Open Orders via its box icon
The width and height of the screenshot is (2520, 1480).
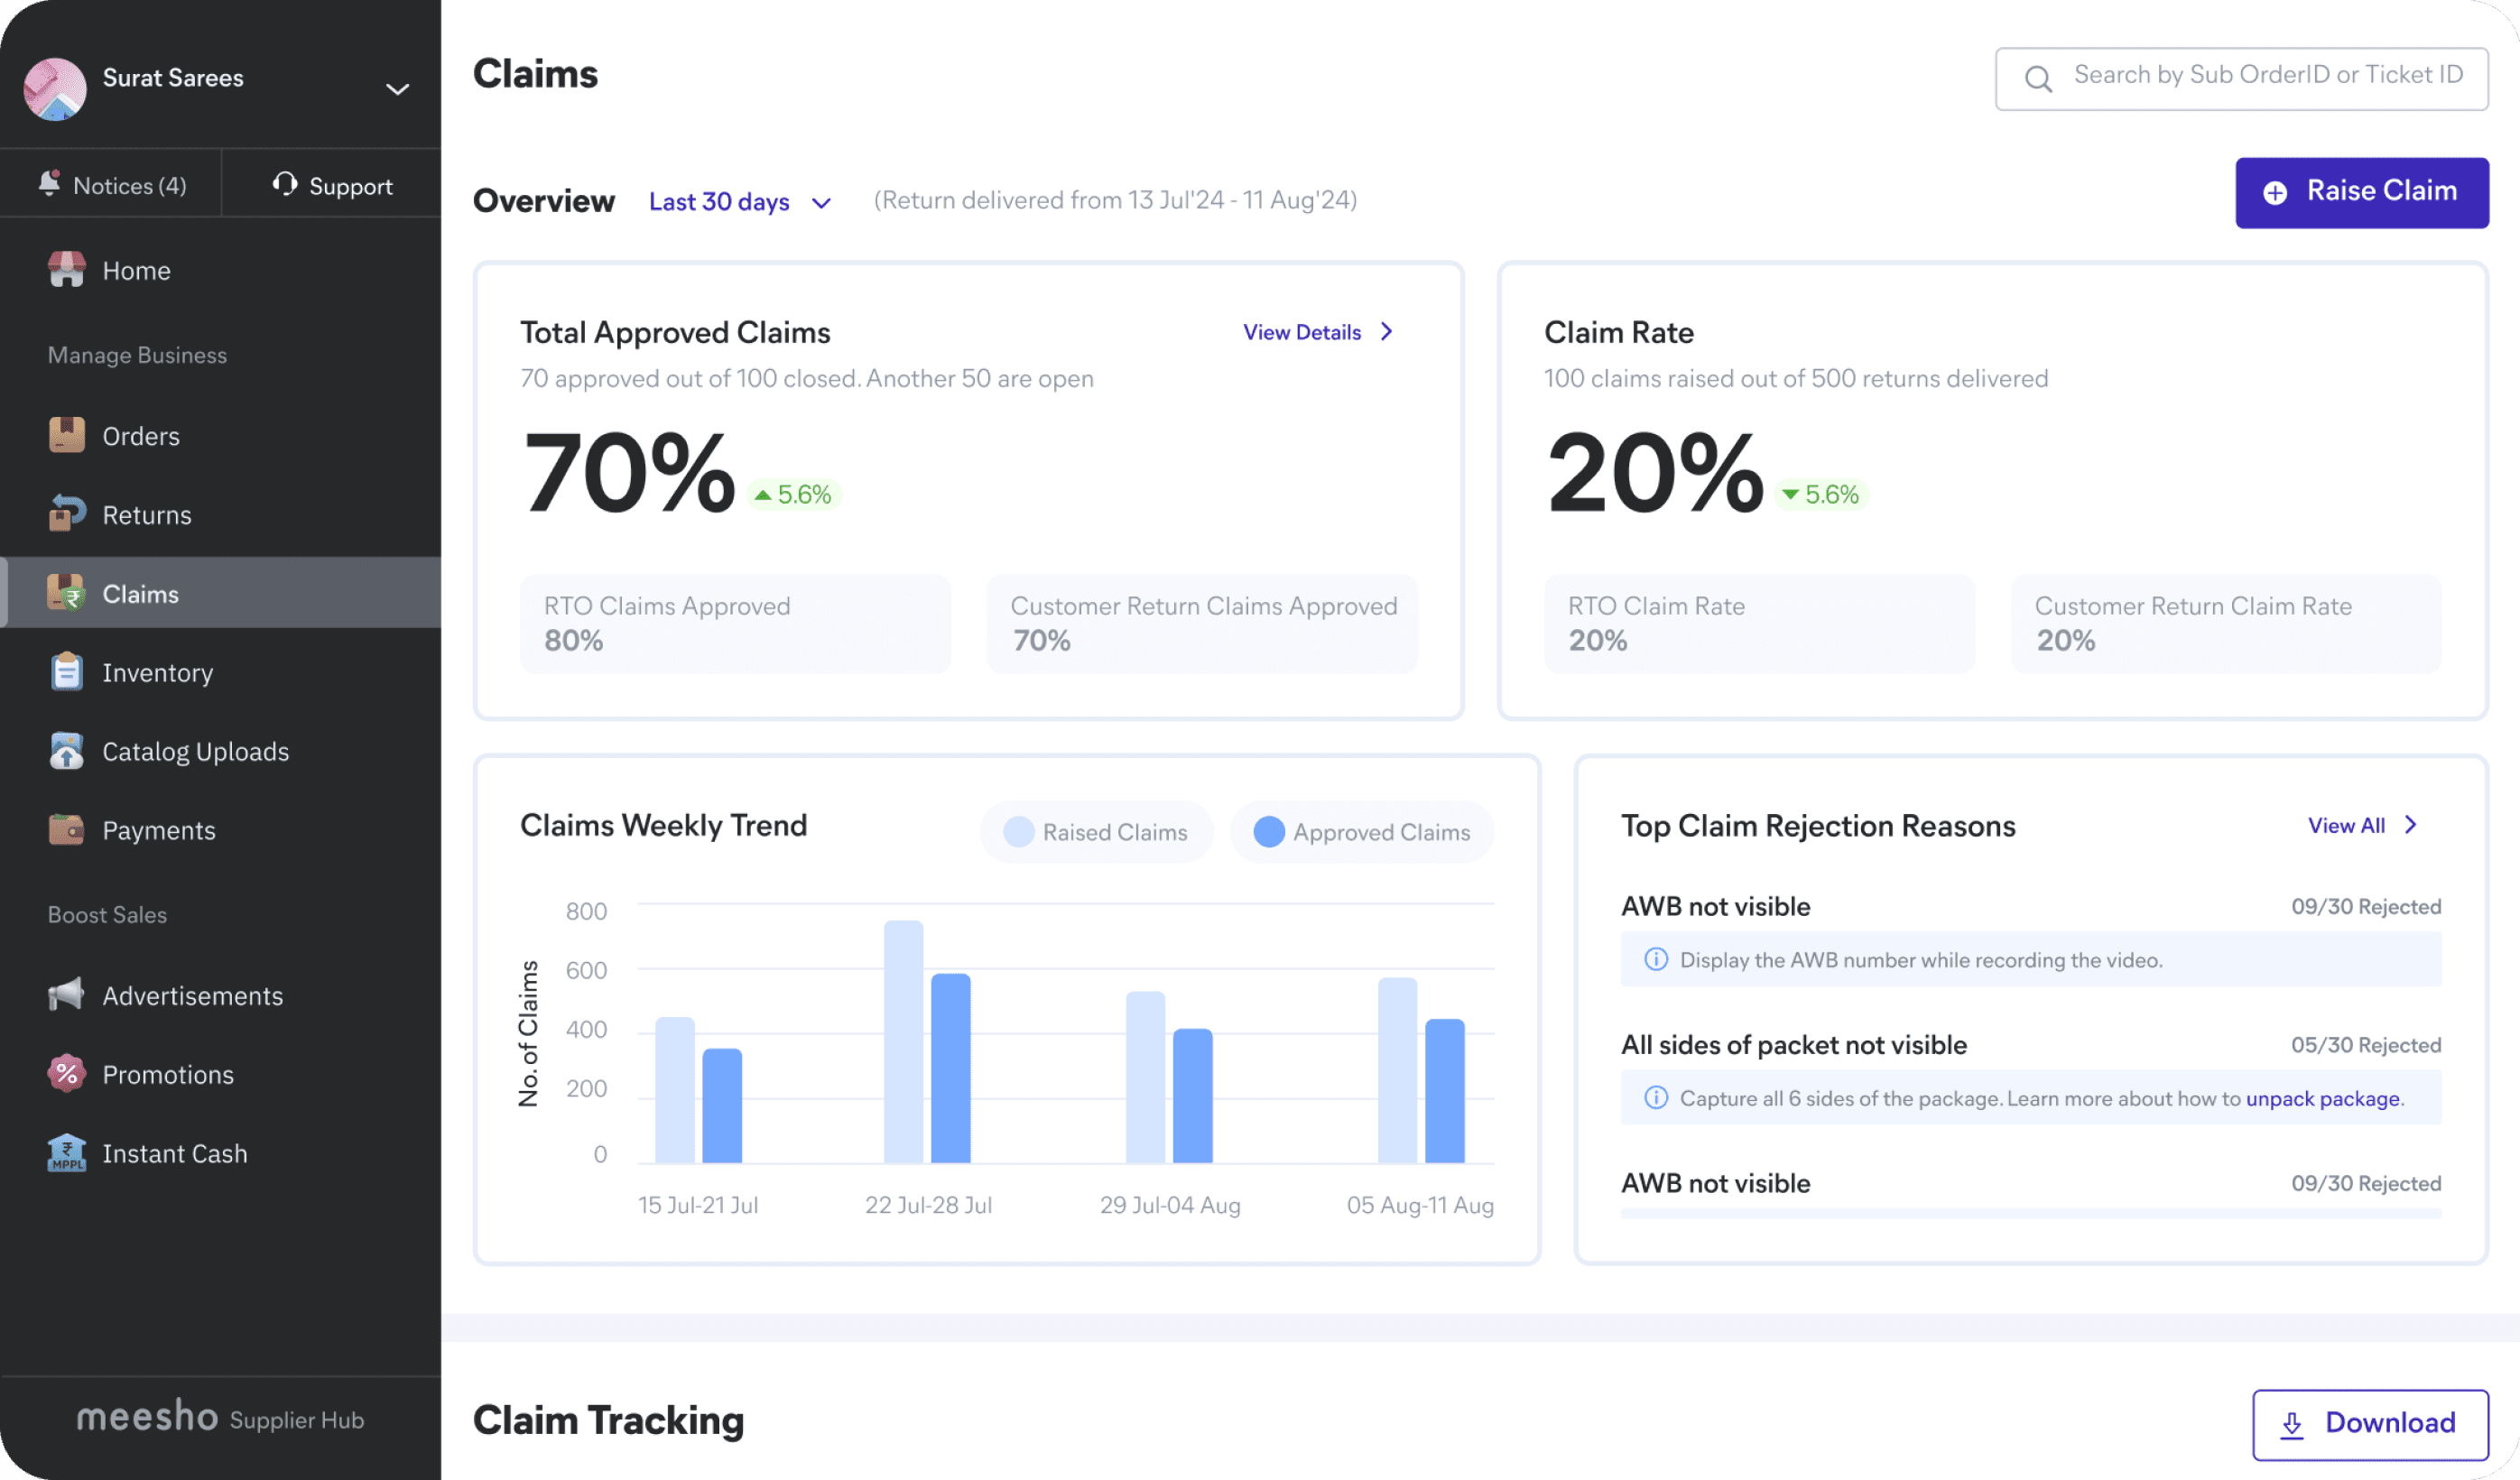pyautogui.click(x=66, y=435)
